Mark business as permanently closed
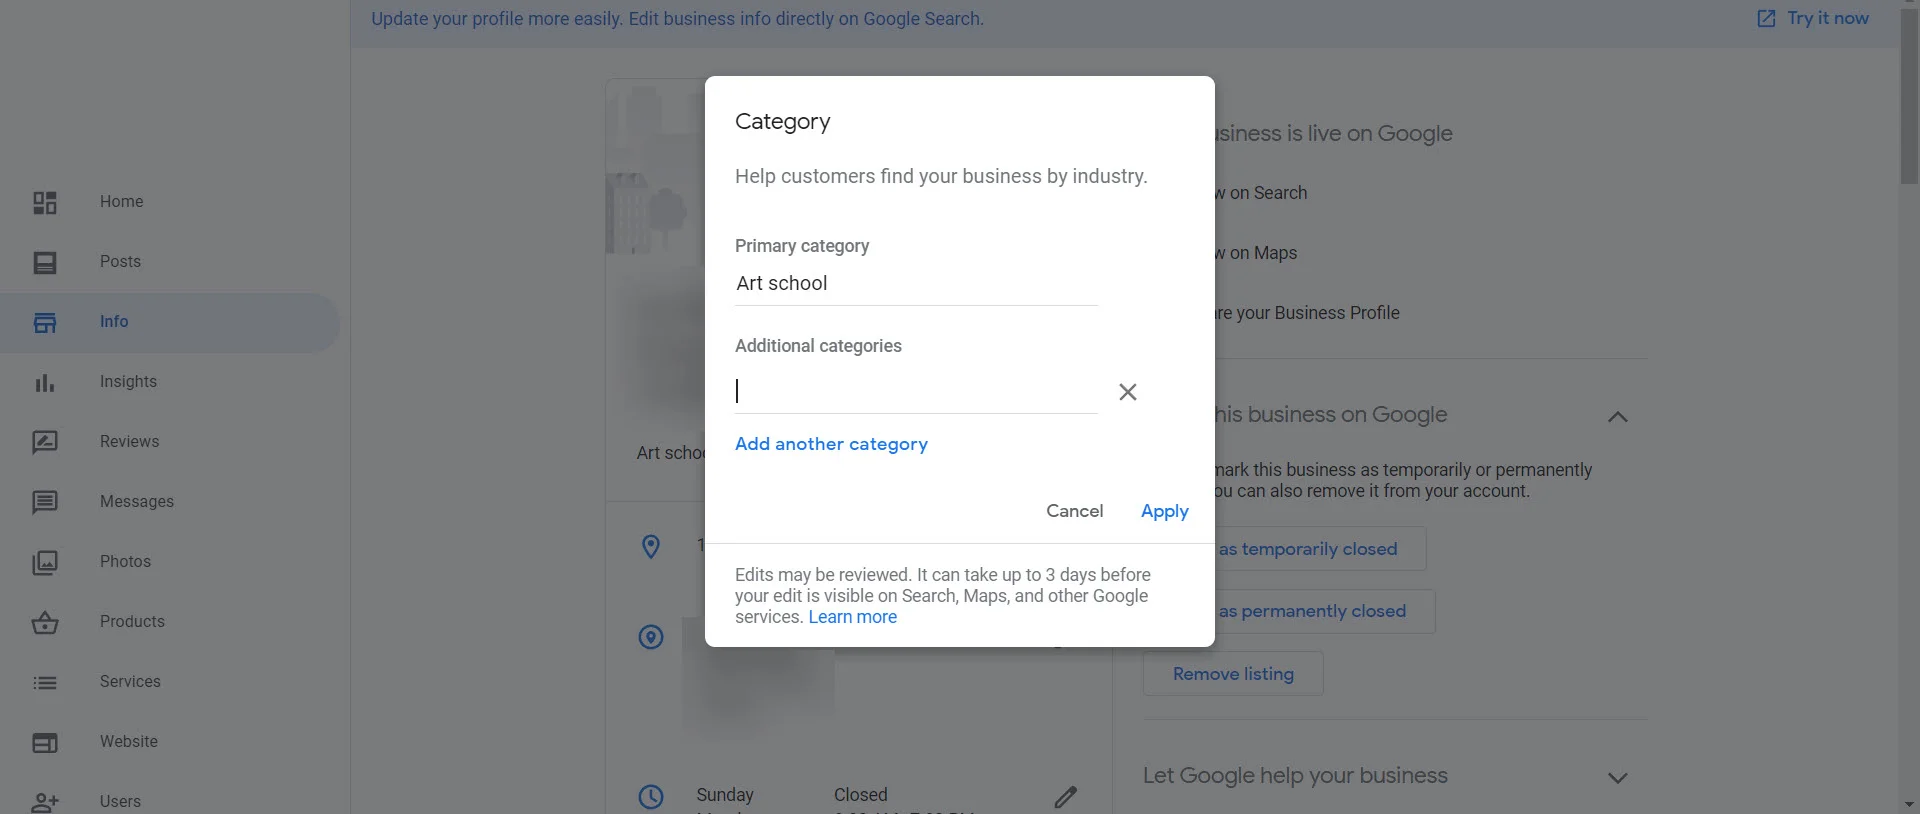This screenshot has width=1920, height=814. coord(1325,611)
